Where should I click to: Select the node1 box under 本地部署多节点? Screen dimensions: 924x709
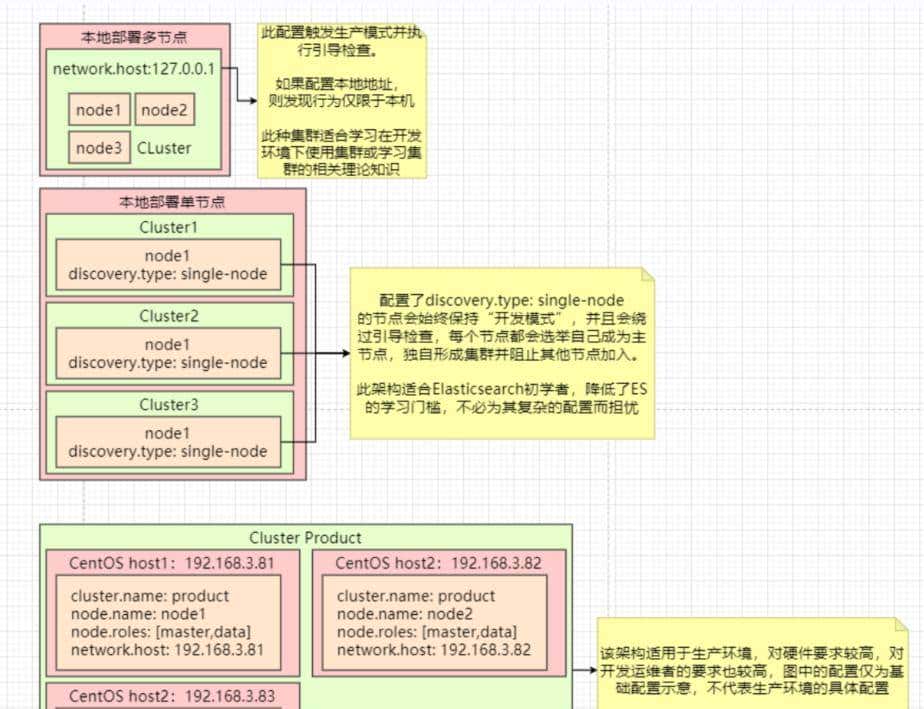98,110
